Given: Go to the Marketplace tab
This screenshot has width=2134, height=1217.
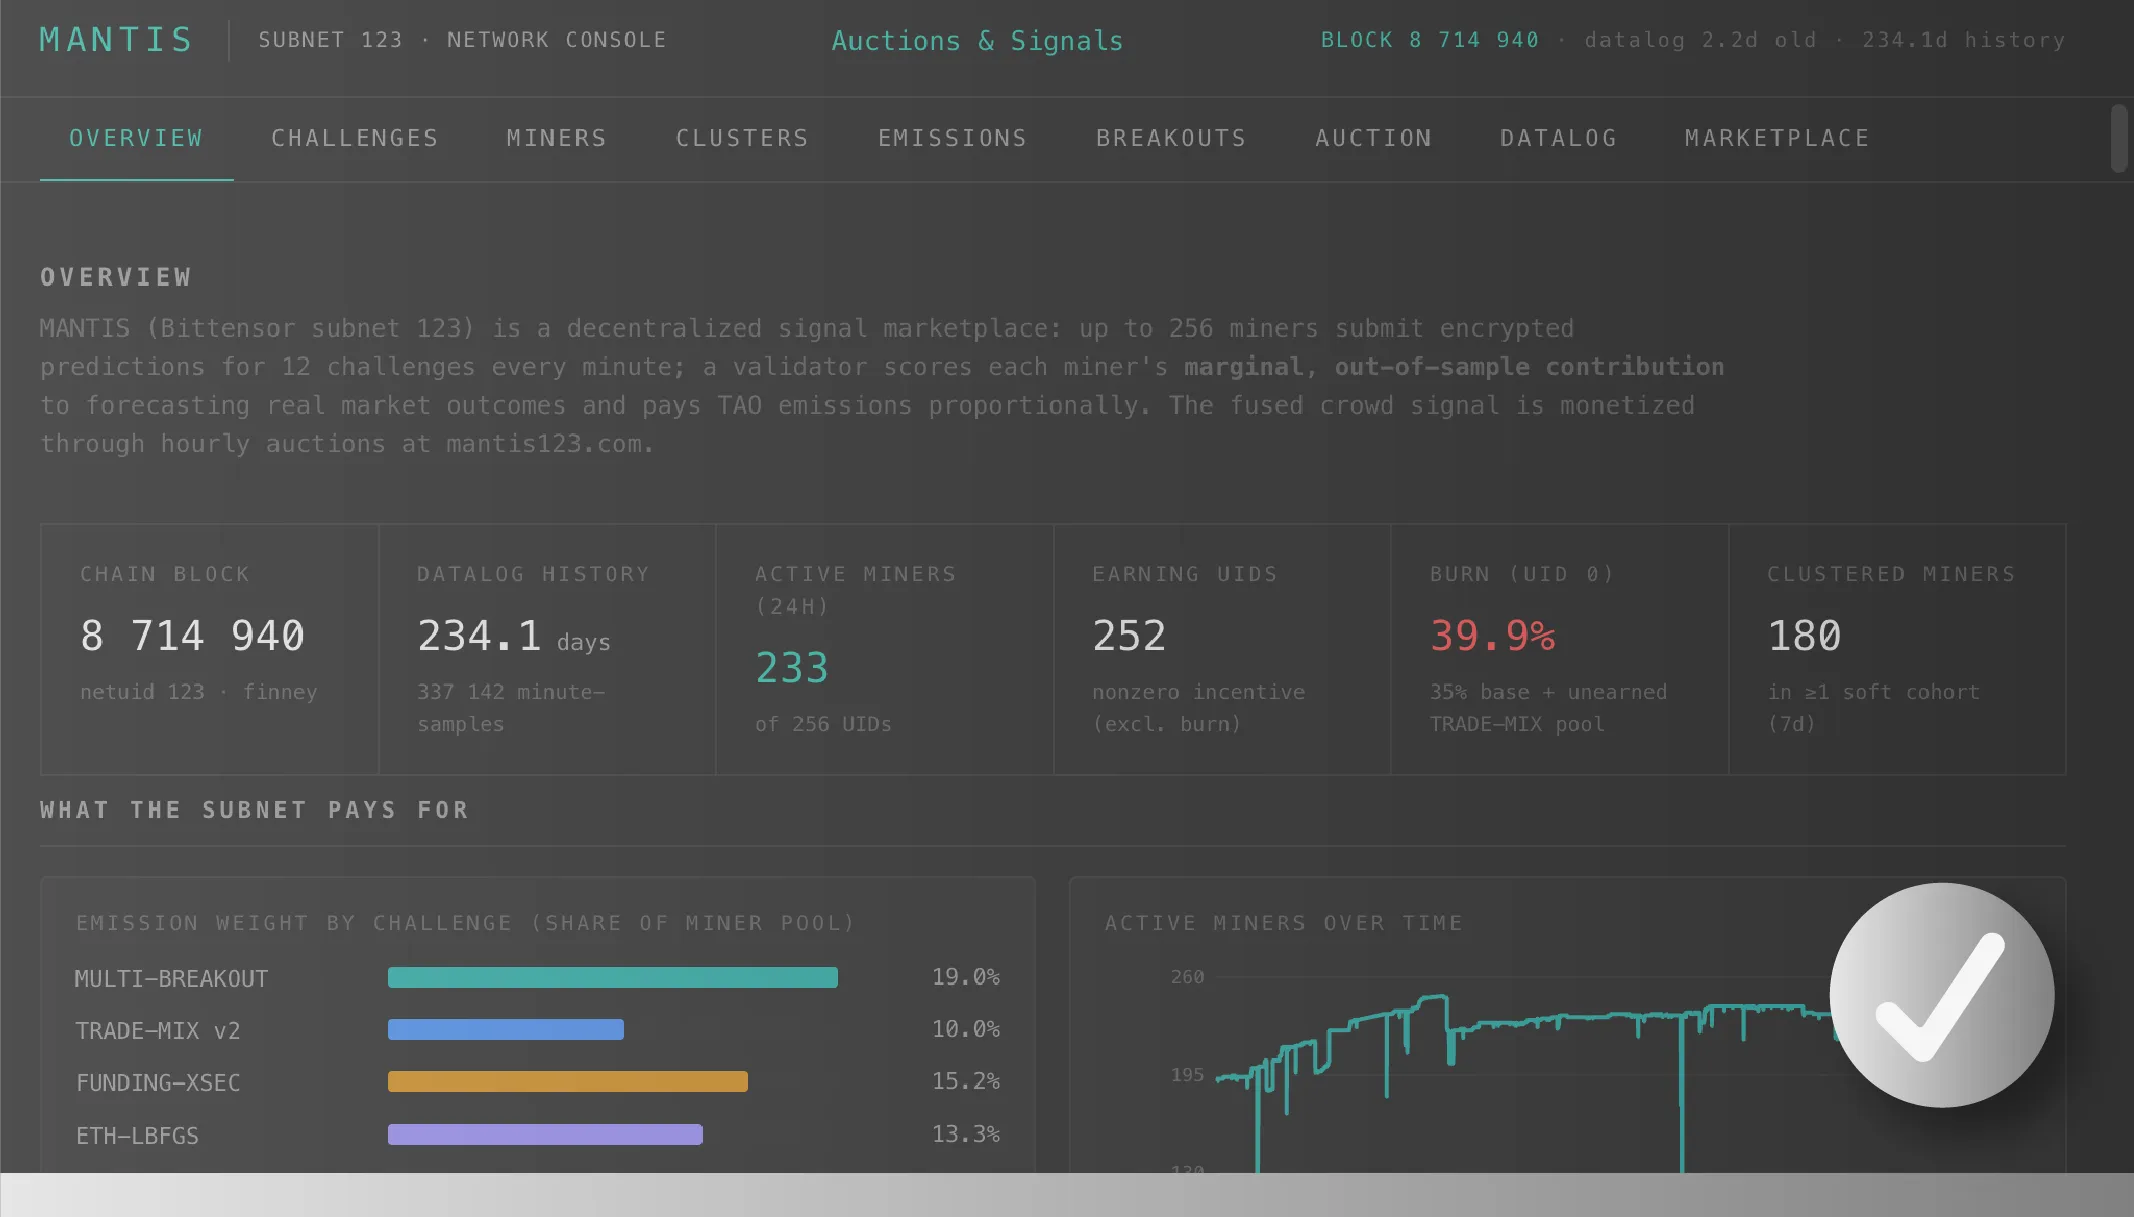Looking at the screenshot, I should (x=1777, y=138).
